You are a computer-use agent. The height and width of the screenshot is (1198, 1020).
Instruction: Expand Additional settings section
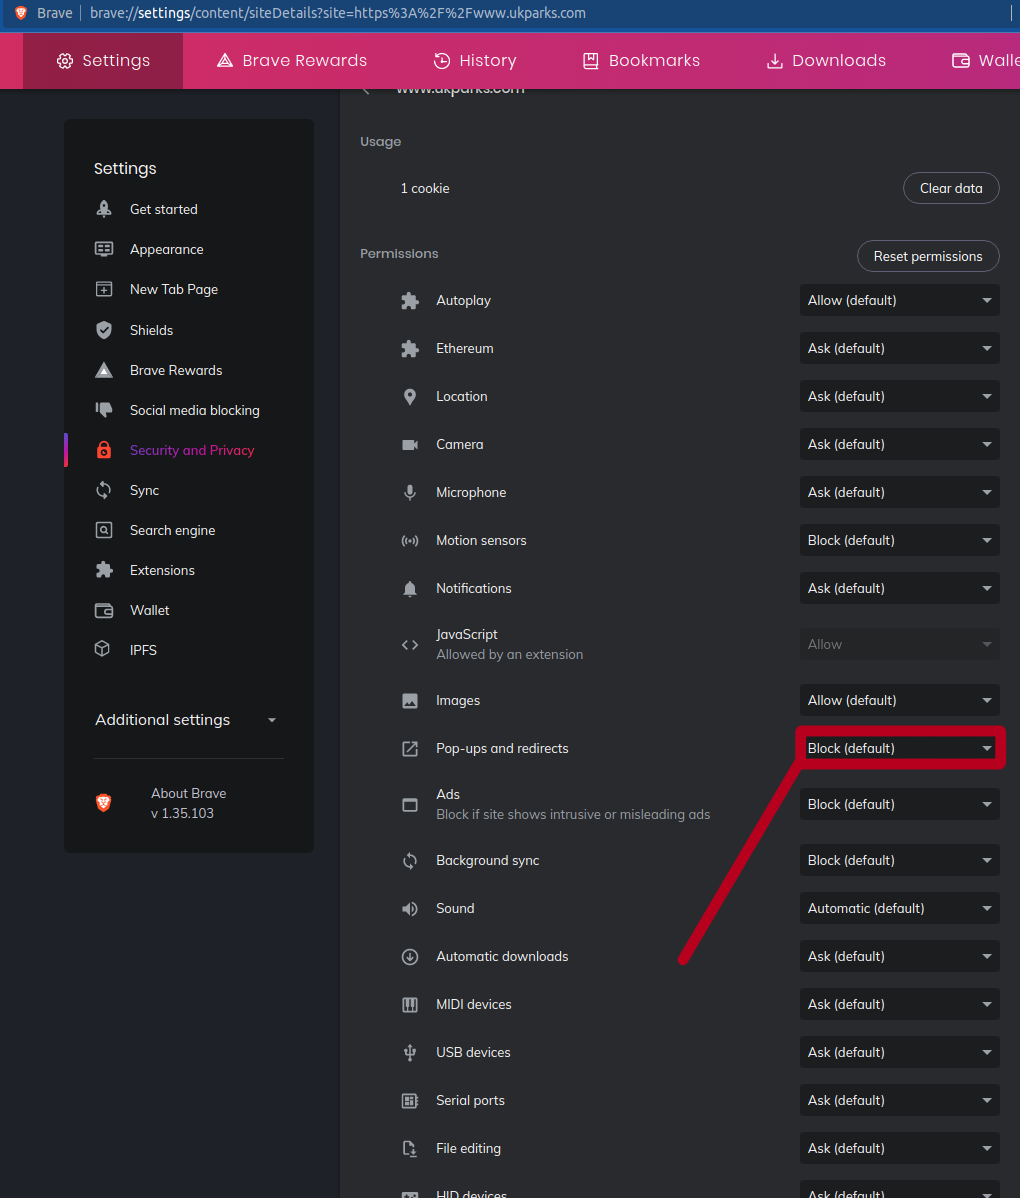click(x=186, y=720)
